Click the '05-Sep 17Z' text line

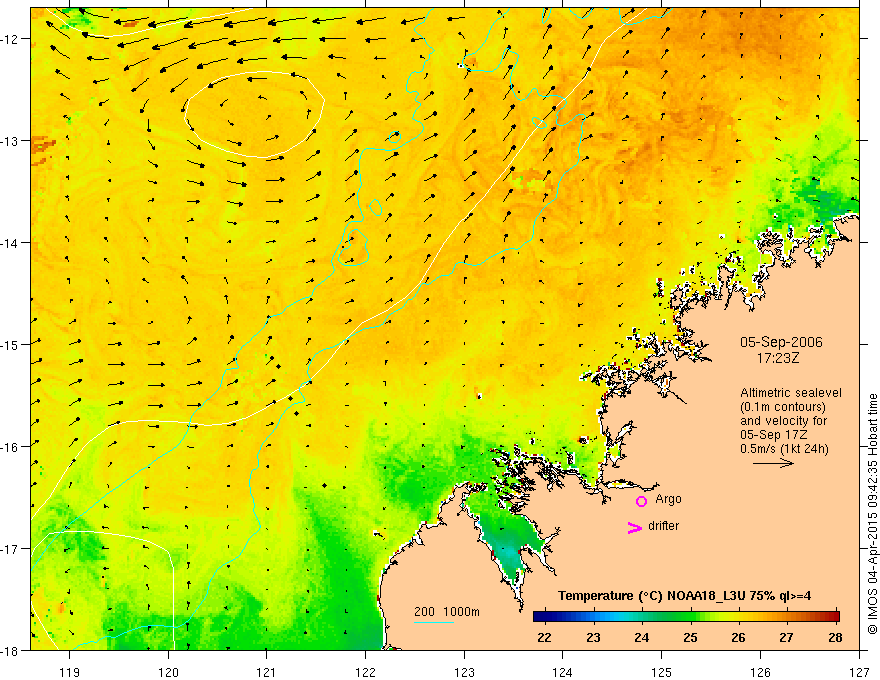coord(773,435)
